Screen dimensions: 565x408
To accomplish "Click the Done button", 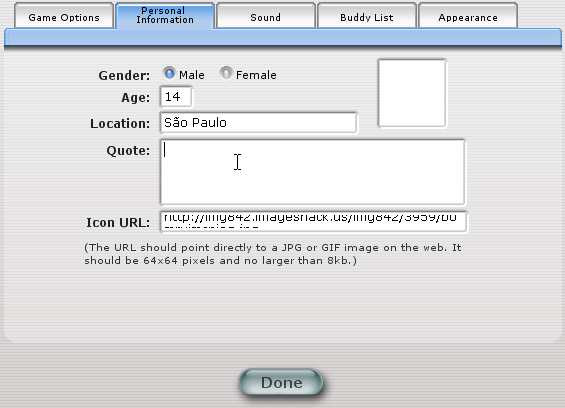I will [x=281, y=382].
